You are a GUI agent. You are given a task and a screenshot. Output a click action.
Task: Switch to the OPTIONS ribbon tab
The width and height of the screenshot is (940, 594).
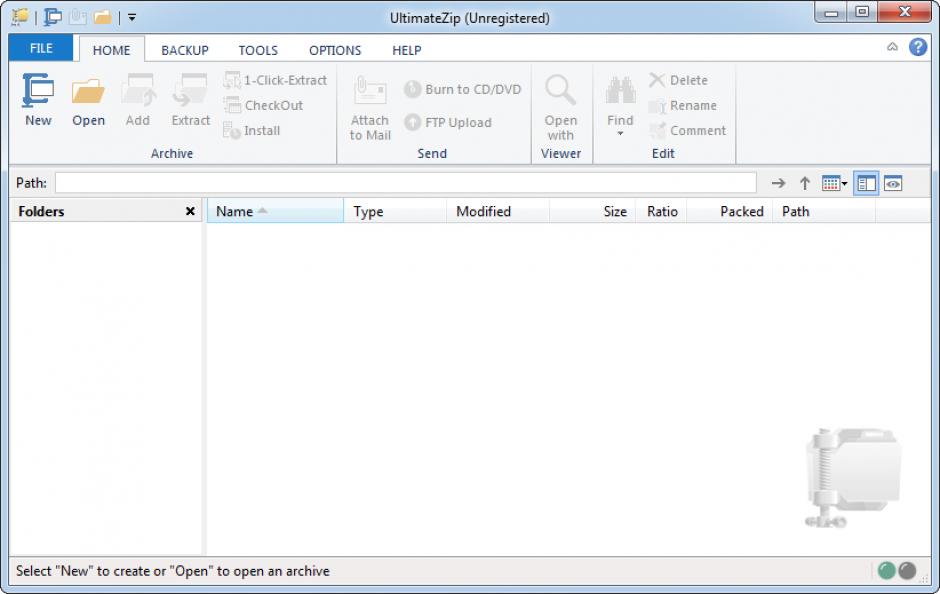(335, 50)
